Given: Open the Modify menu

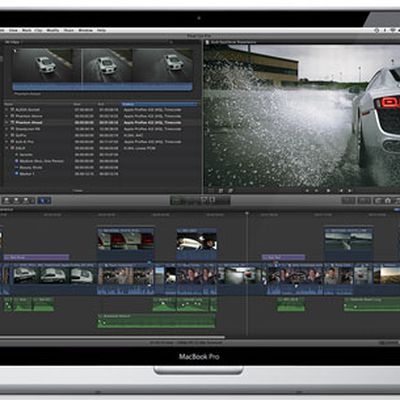Looking at the screenshot, I should click(x=53, y=30).
